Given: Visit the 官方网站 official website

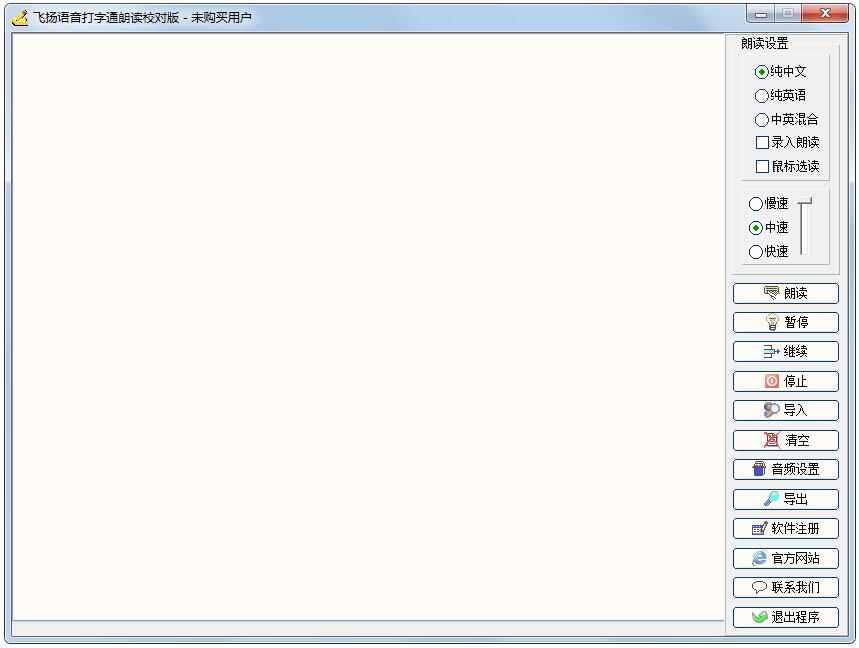Looking at the screenshot, I should click(786, 559).
